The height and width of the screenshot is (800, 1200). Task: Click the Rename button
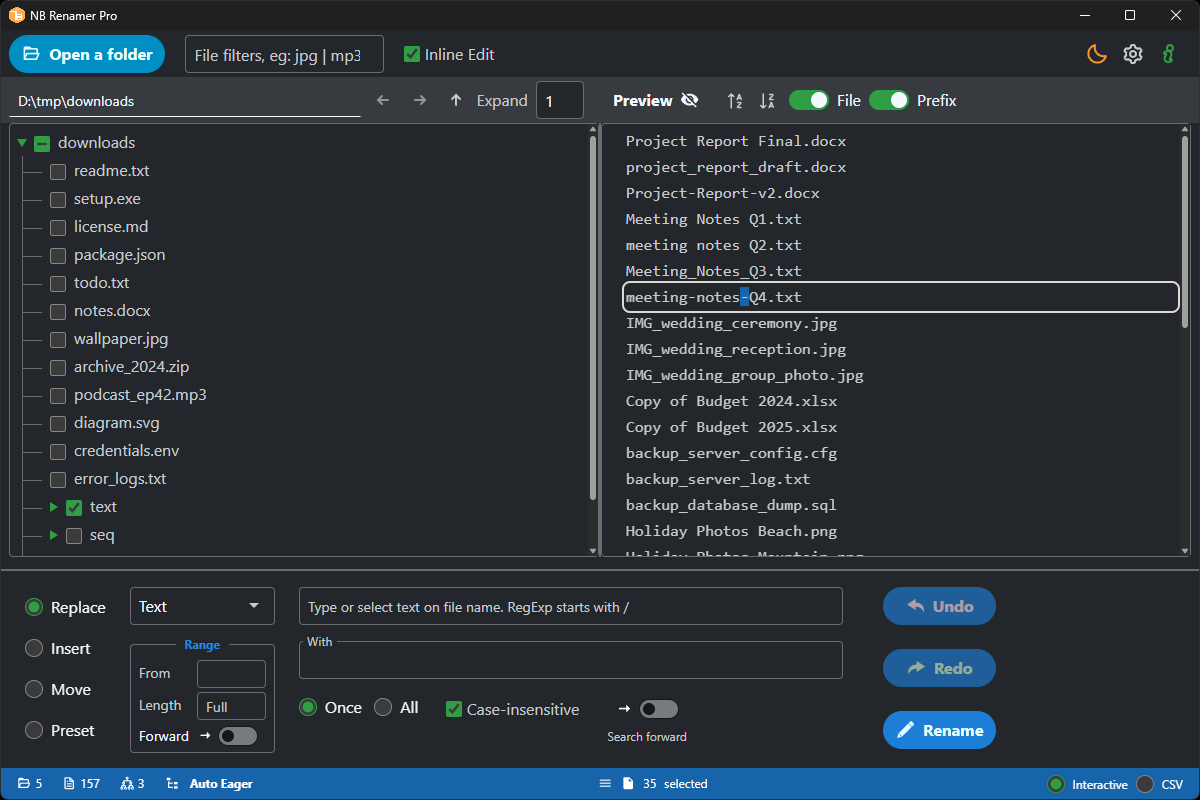(939, 730)
